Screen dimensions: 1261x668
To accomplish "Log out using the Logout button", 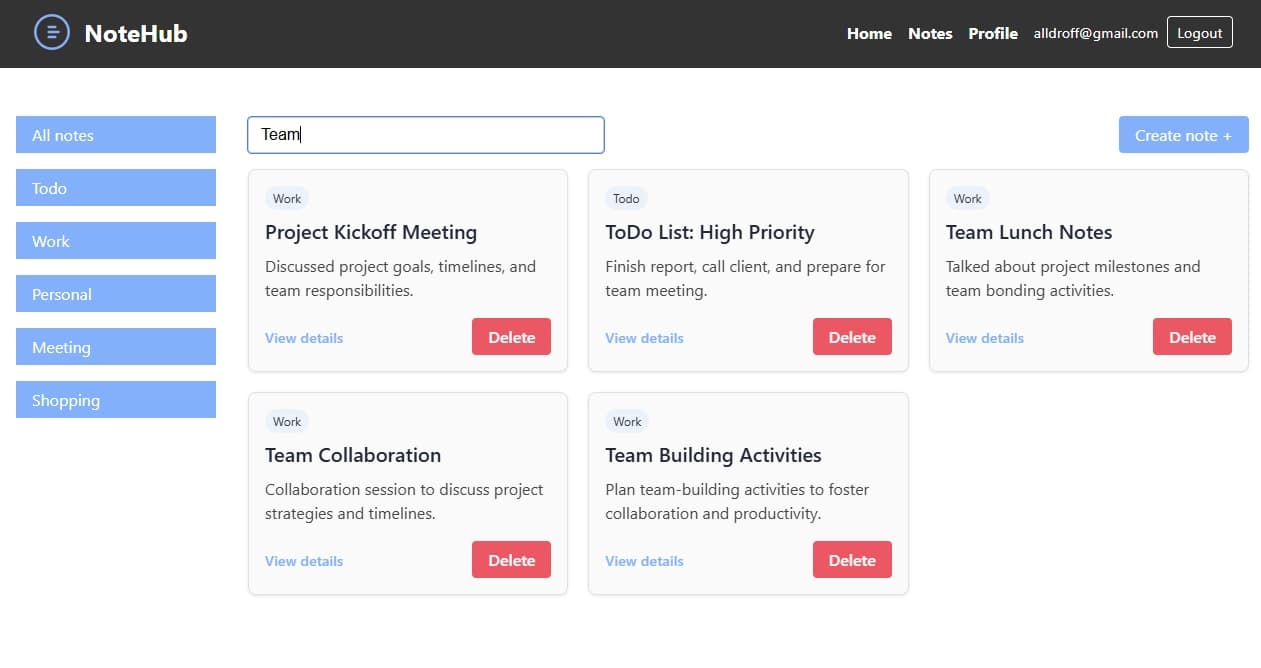I will (1200, 32).
